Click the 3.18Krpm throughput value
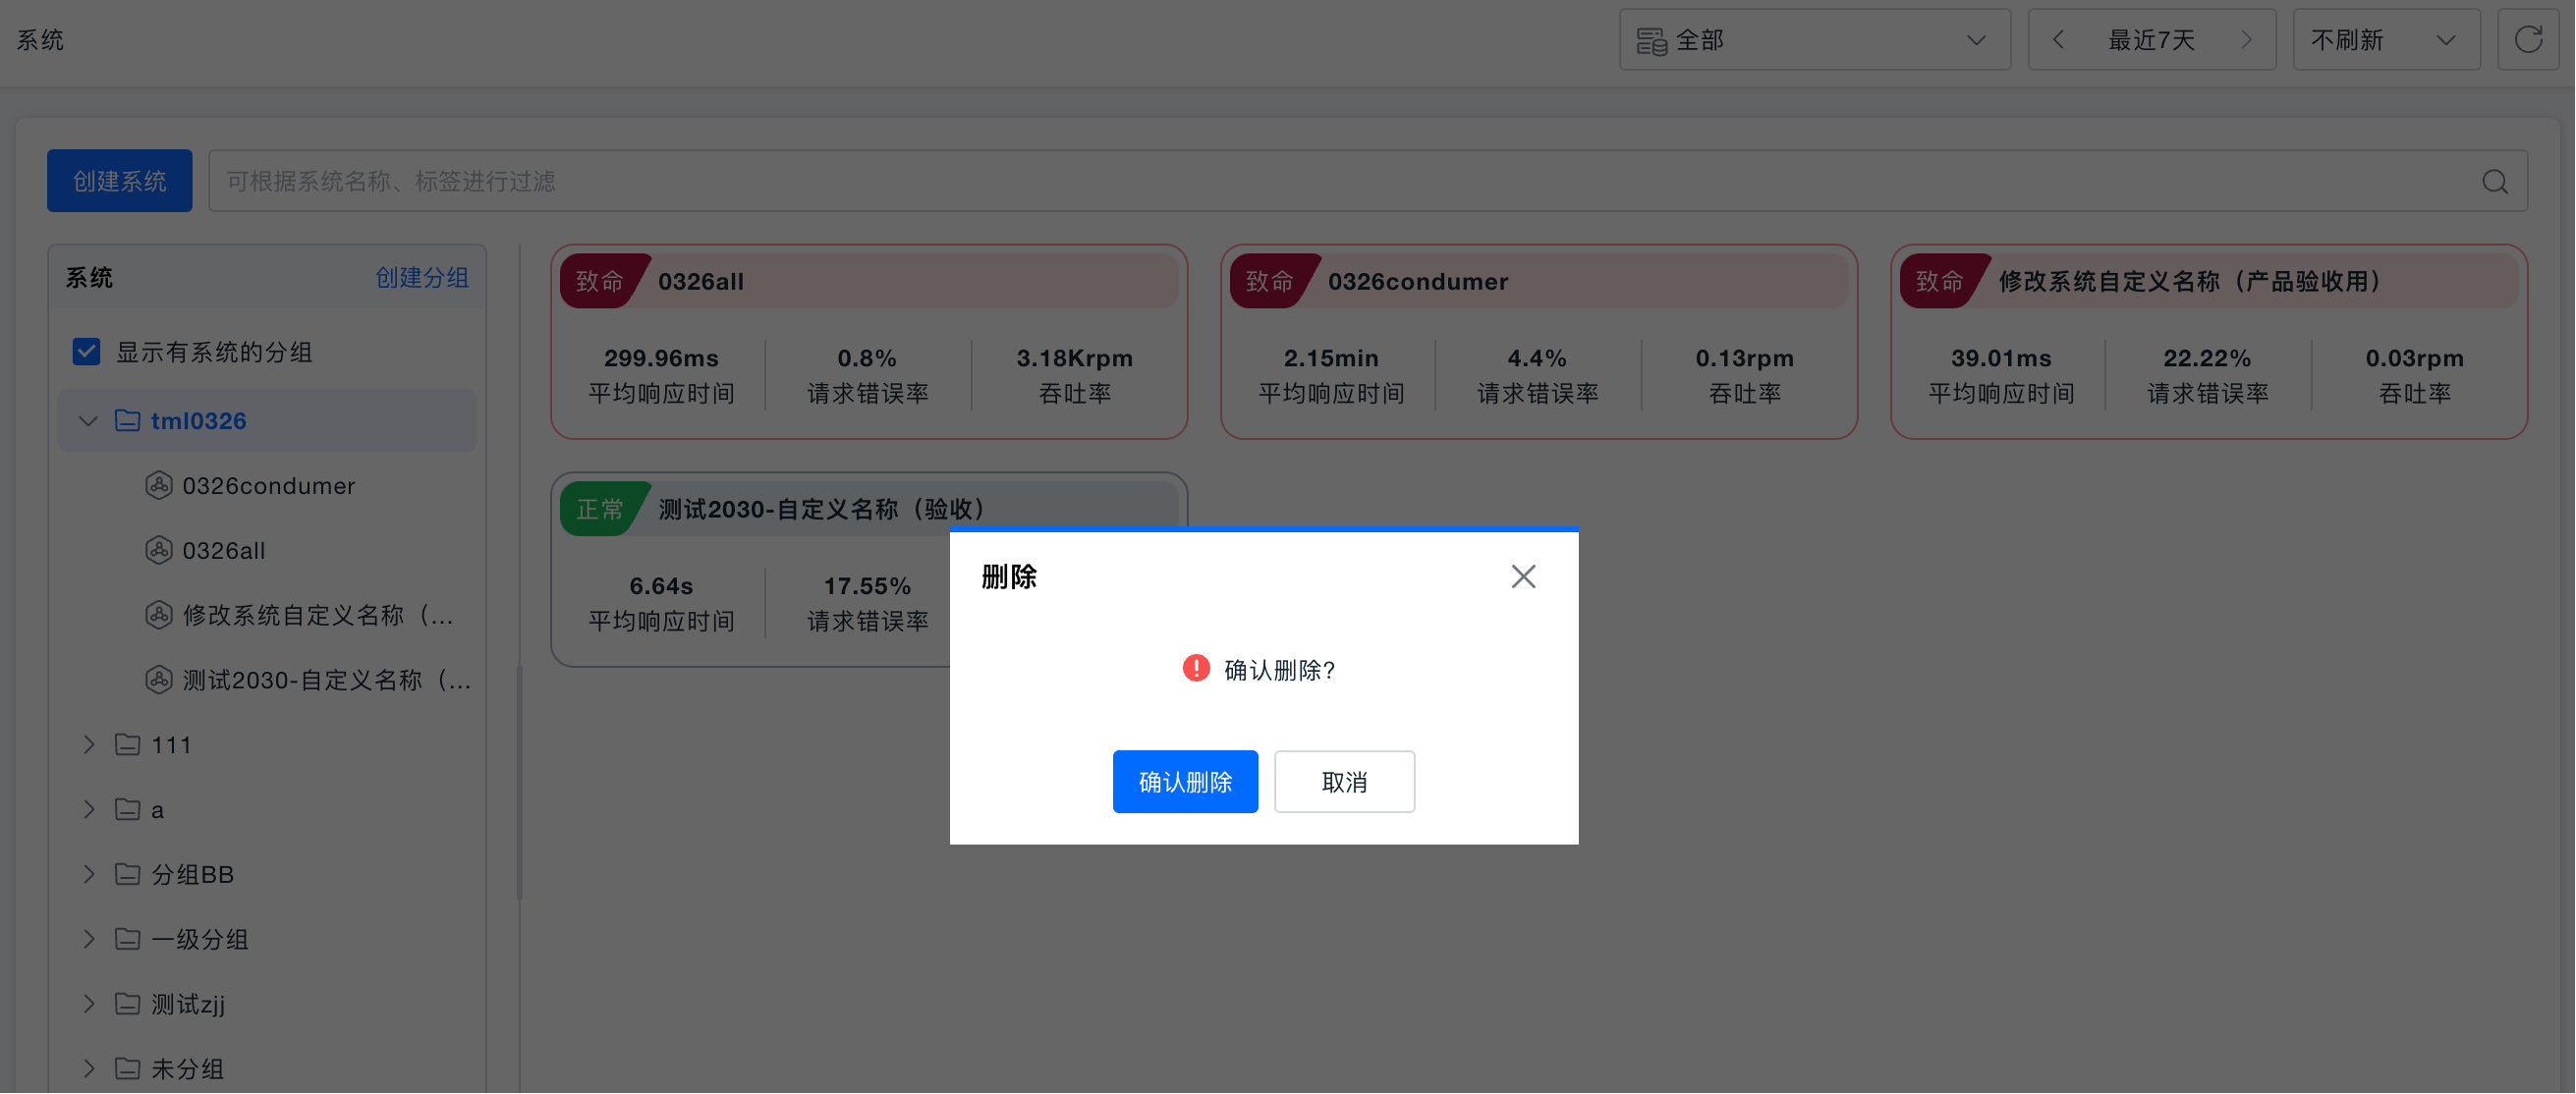Image resolution: width=2576 pixels, height=1094 pixels. [x=1074, y=357]
